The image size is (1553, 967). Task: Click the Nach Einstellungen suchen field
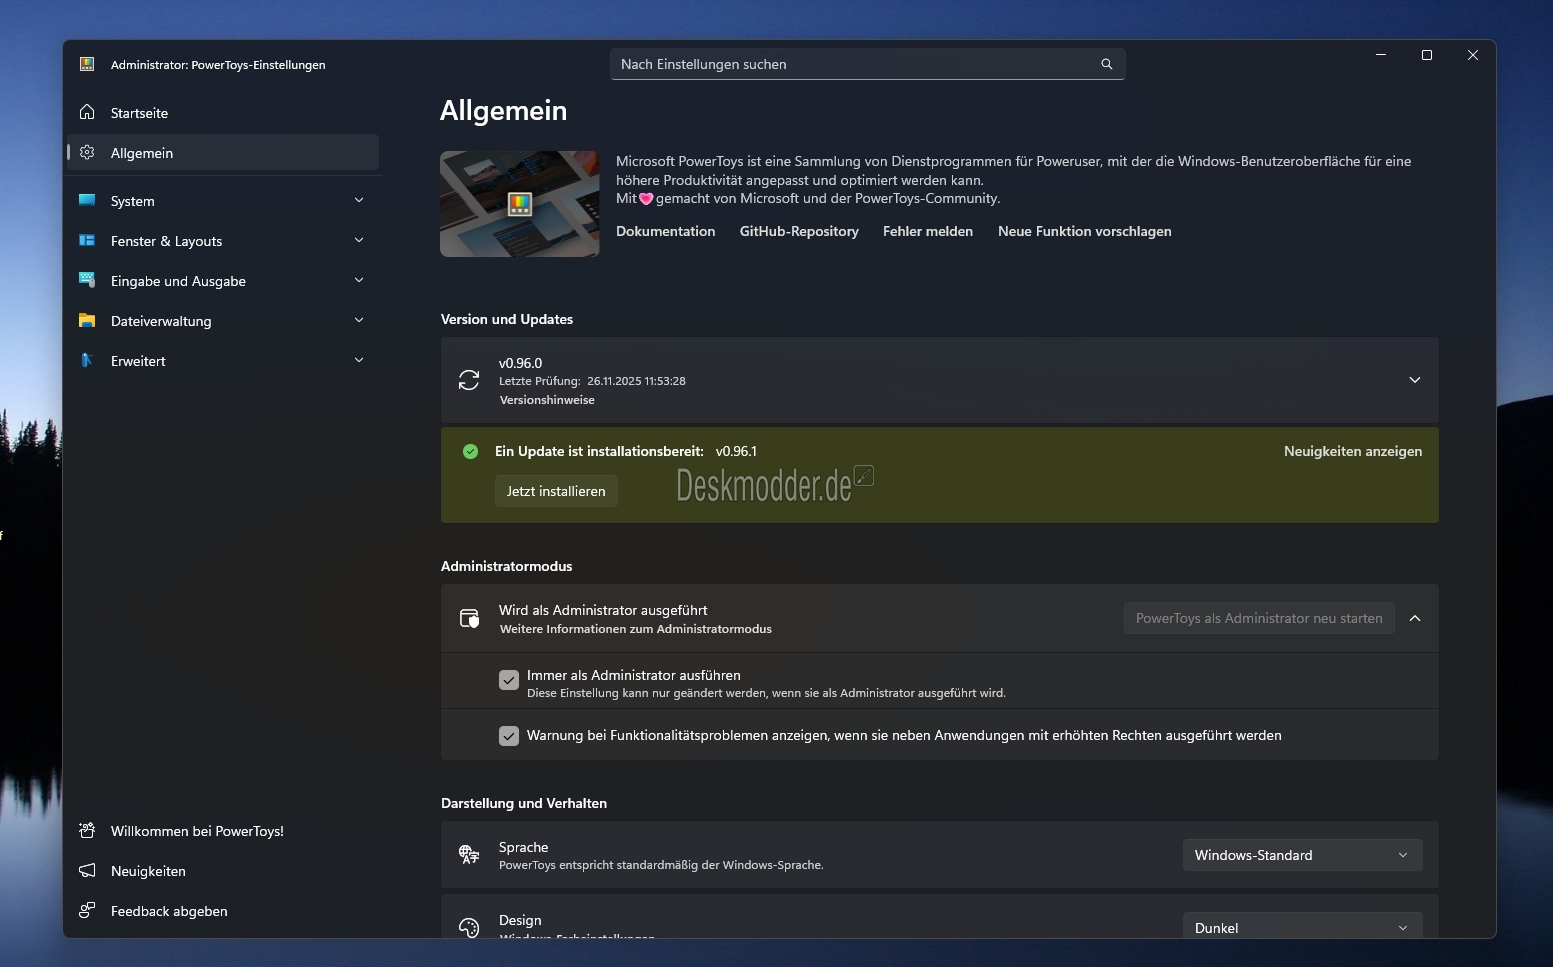tap(855, 64)
